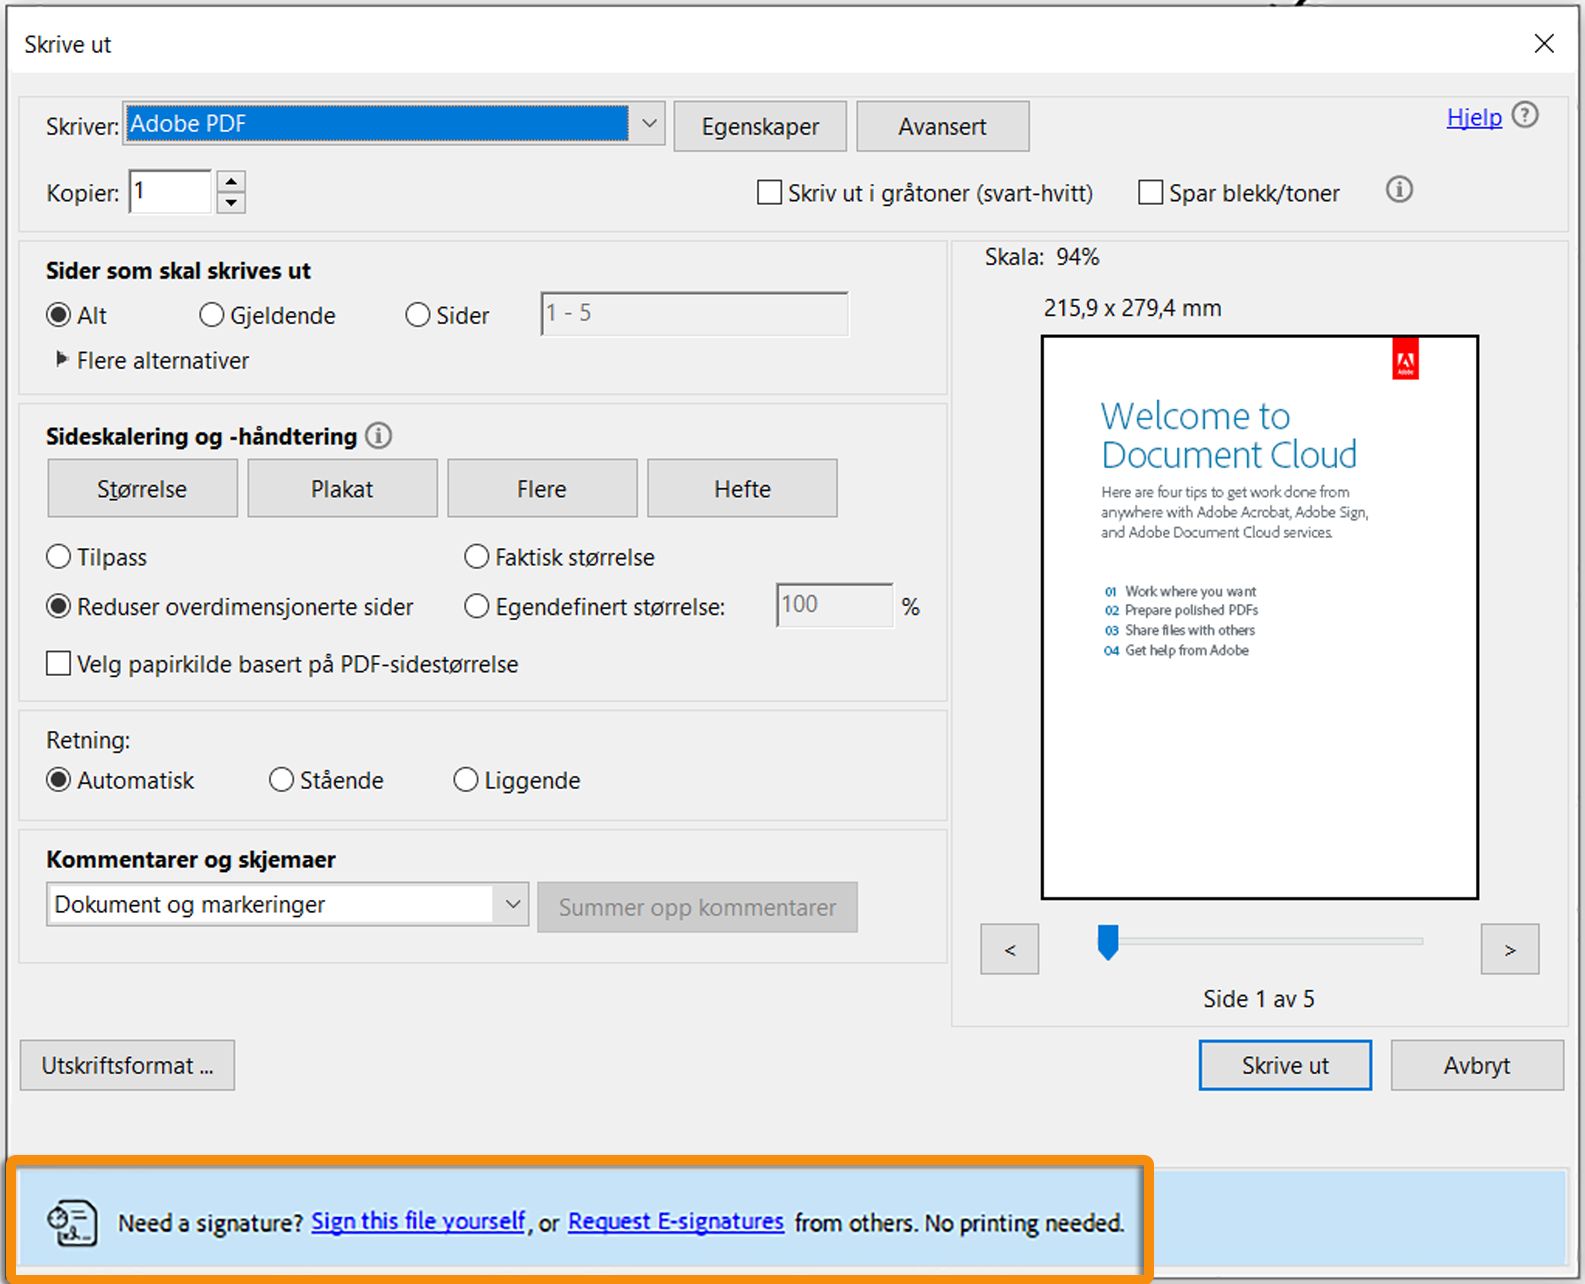Decrease the Kopier count with down arrow
The height and width of the screenshot is (1284, 1585).
[x=231, y=202]
